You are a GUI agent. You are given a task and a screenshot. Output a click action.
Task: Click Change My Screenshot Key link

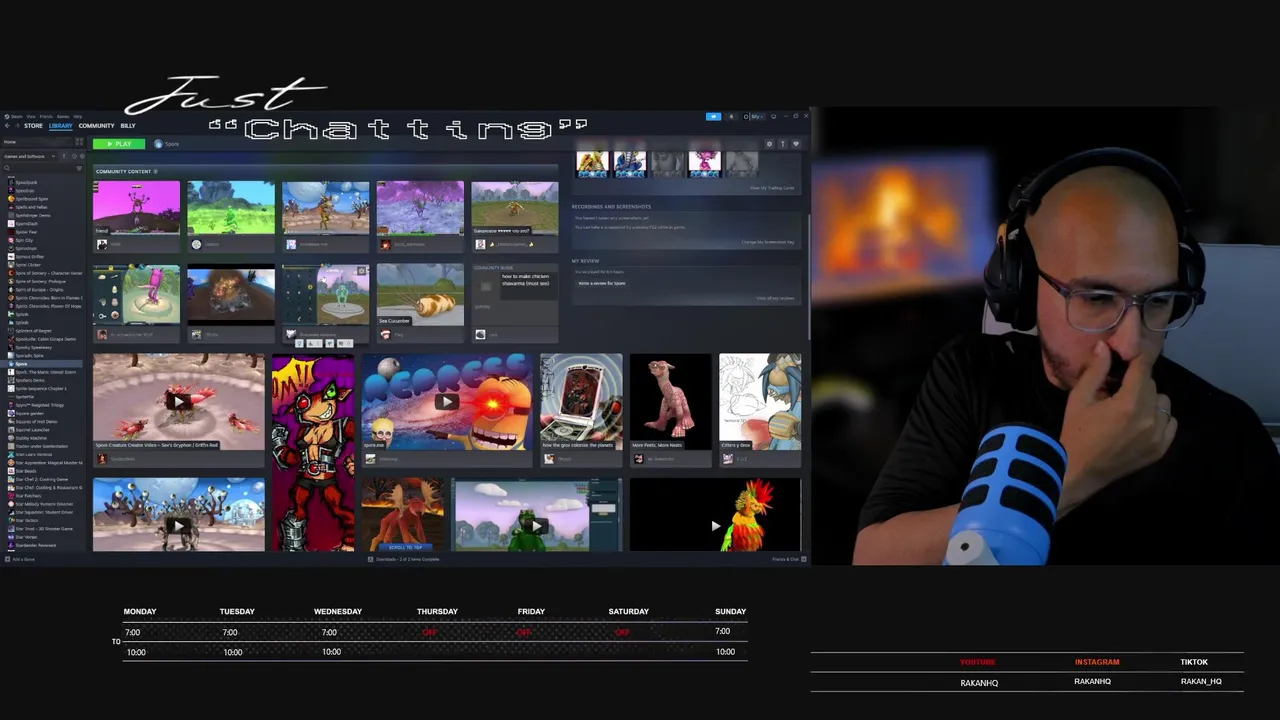click(768, 242)
